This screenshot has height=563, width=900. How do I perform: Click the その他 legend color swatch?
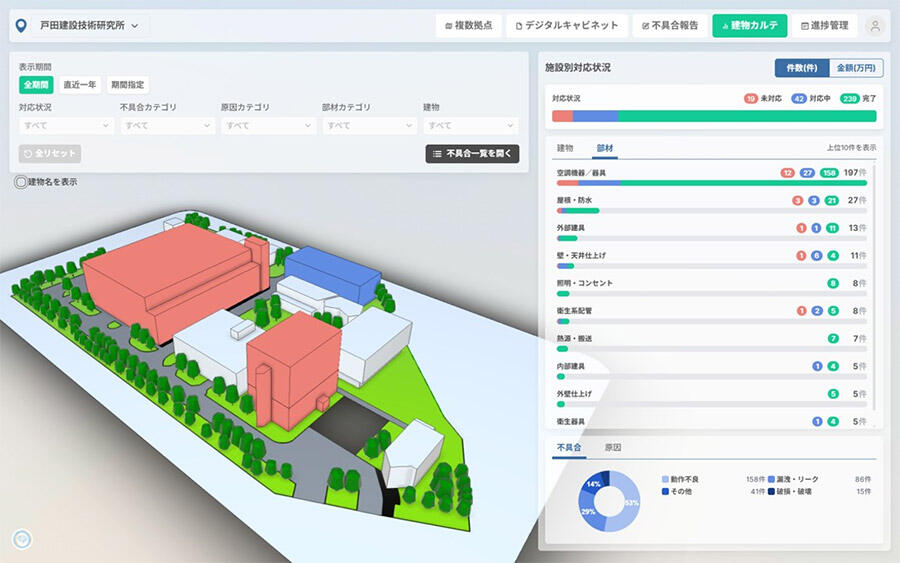[665, 492]
